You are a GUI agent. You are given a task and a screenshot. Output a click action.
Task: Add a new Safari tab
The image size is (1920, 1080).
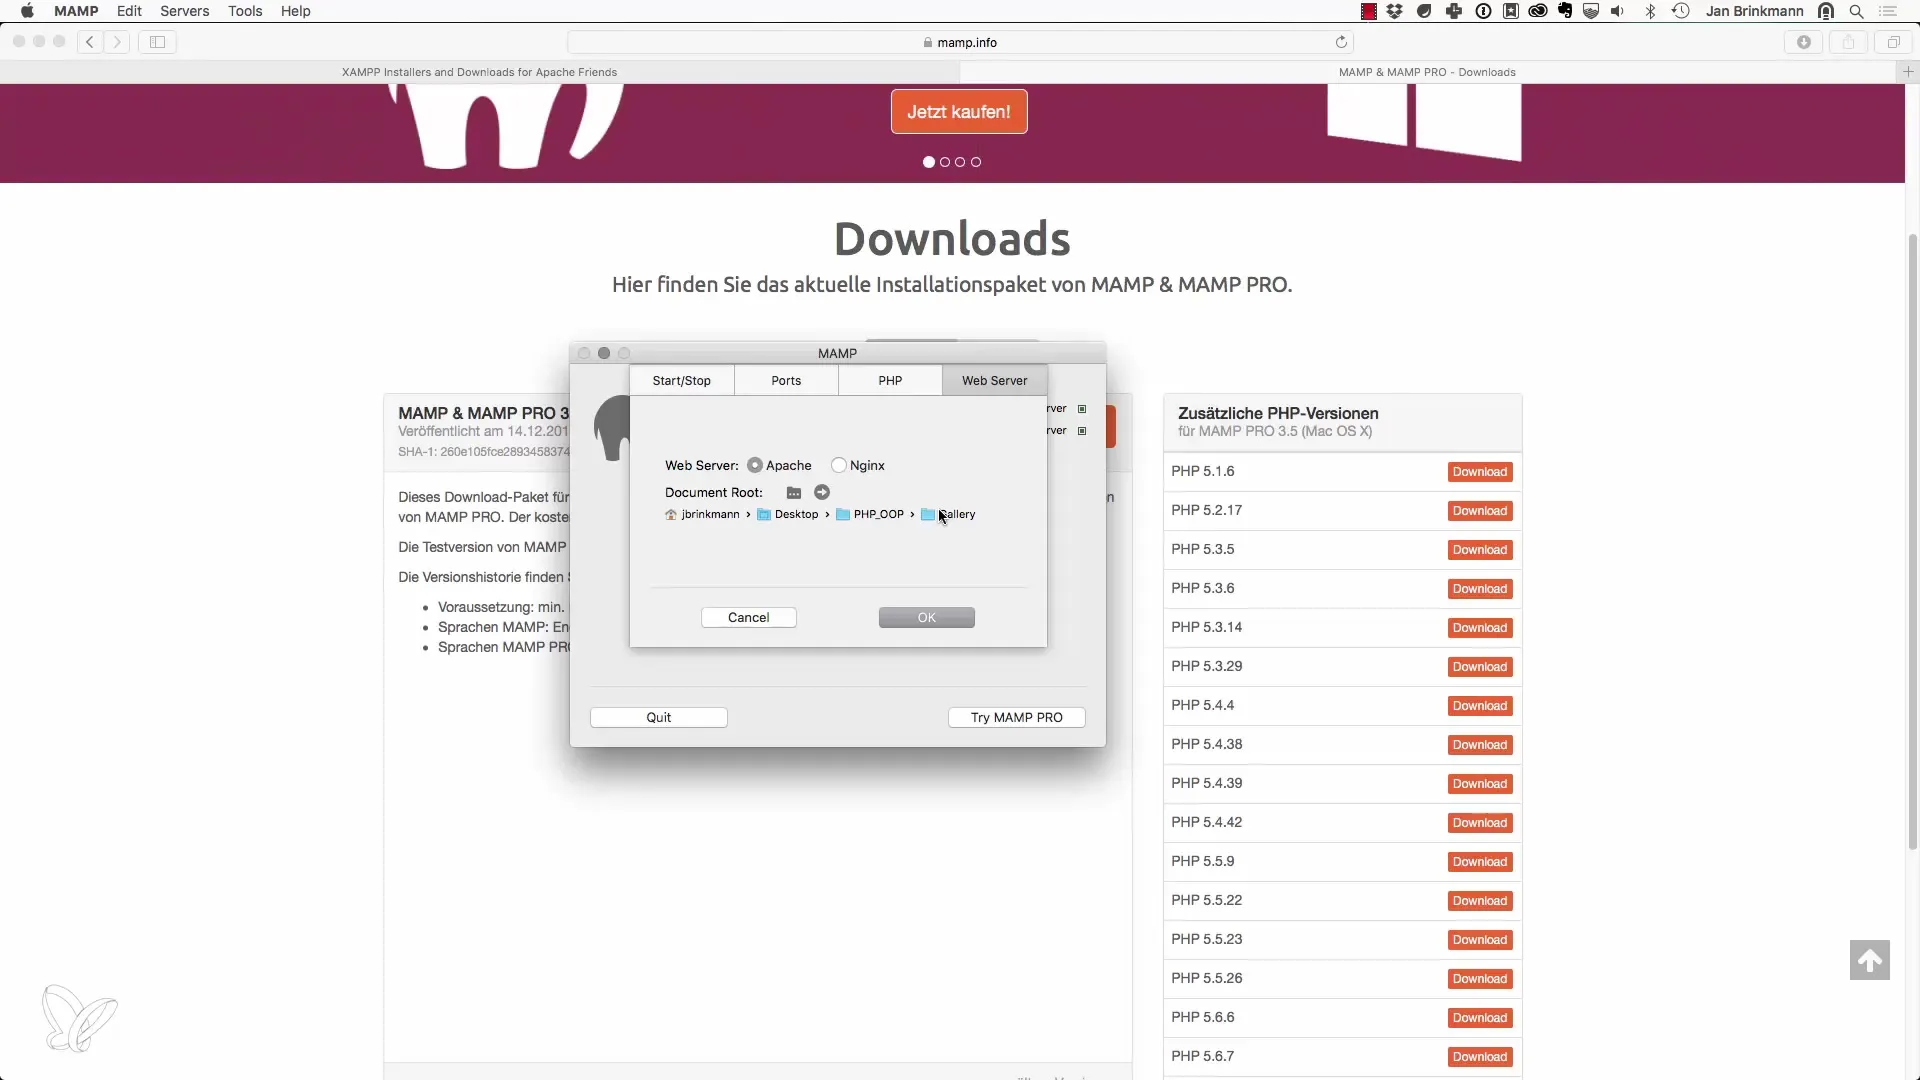tap(1908, 72)
